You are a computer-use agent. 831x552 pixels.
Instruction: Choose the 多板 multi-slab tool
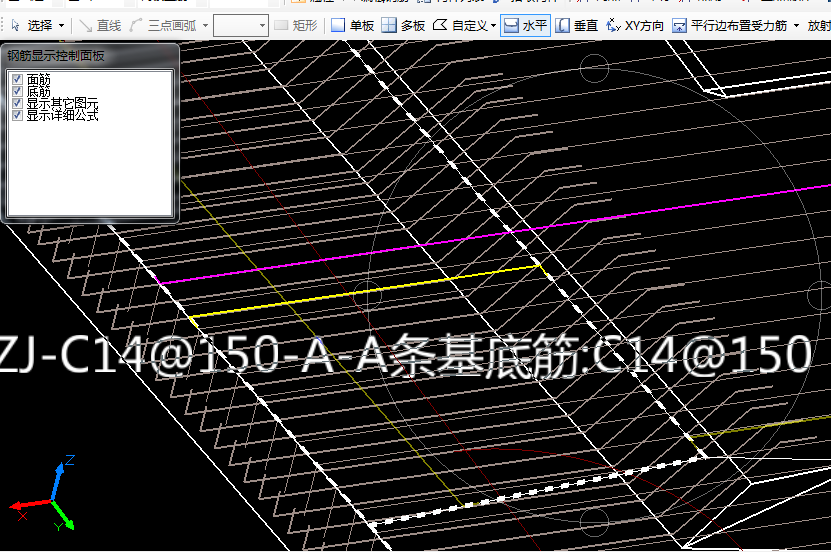(404, 25)
